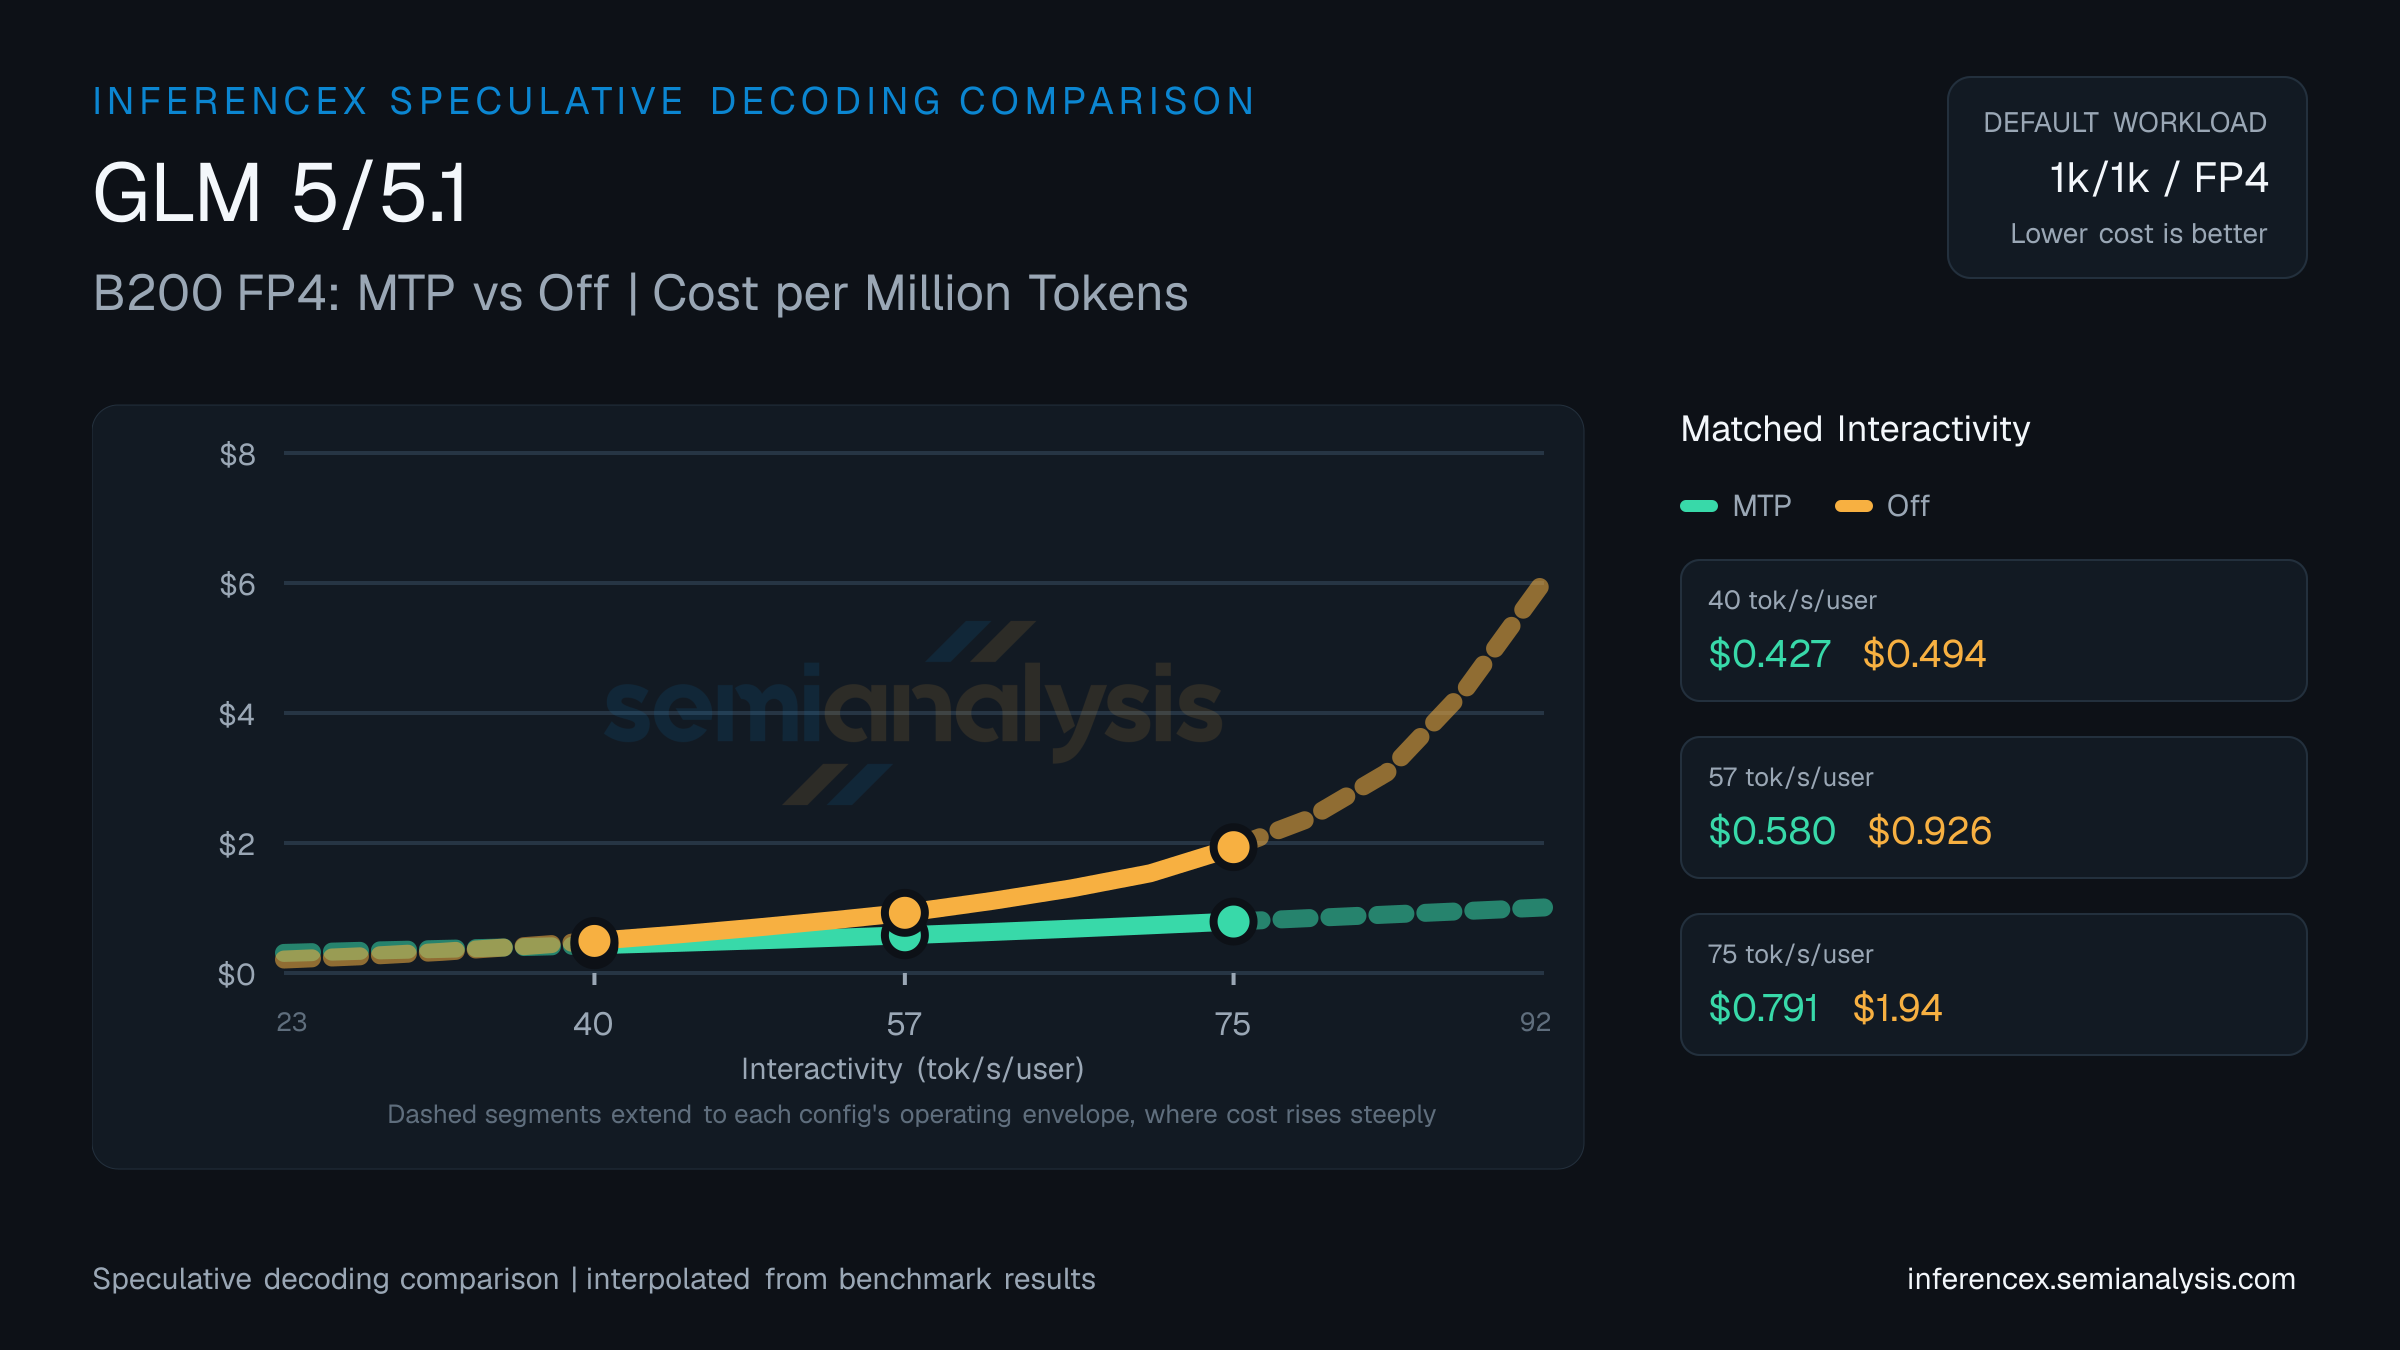Click the $0.427 MTP cost value
The height and width of the screenshot is (1350, 2400).
pyautogui.click(x=1770, y=654)
